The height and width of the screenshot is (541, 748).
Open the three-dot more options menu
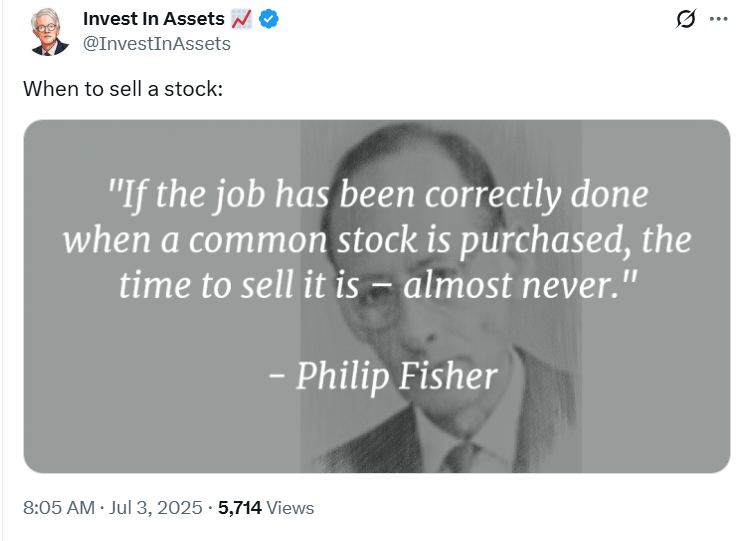pyautogui.click(x=718, y=19)
